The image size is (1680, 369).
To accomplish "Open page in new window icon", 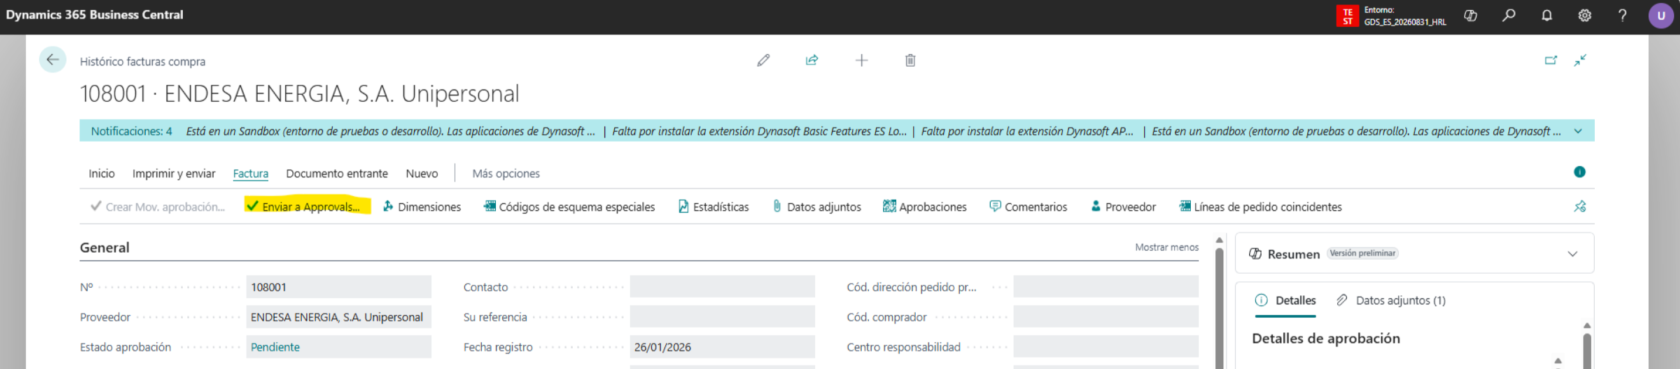I will tap(1551, 60).
